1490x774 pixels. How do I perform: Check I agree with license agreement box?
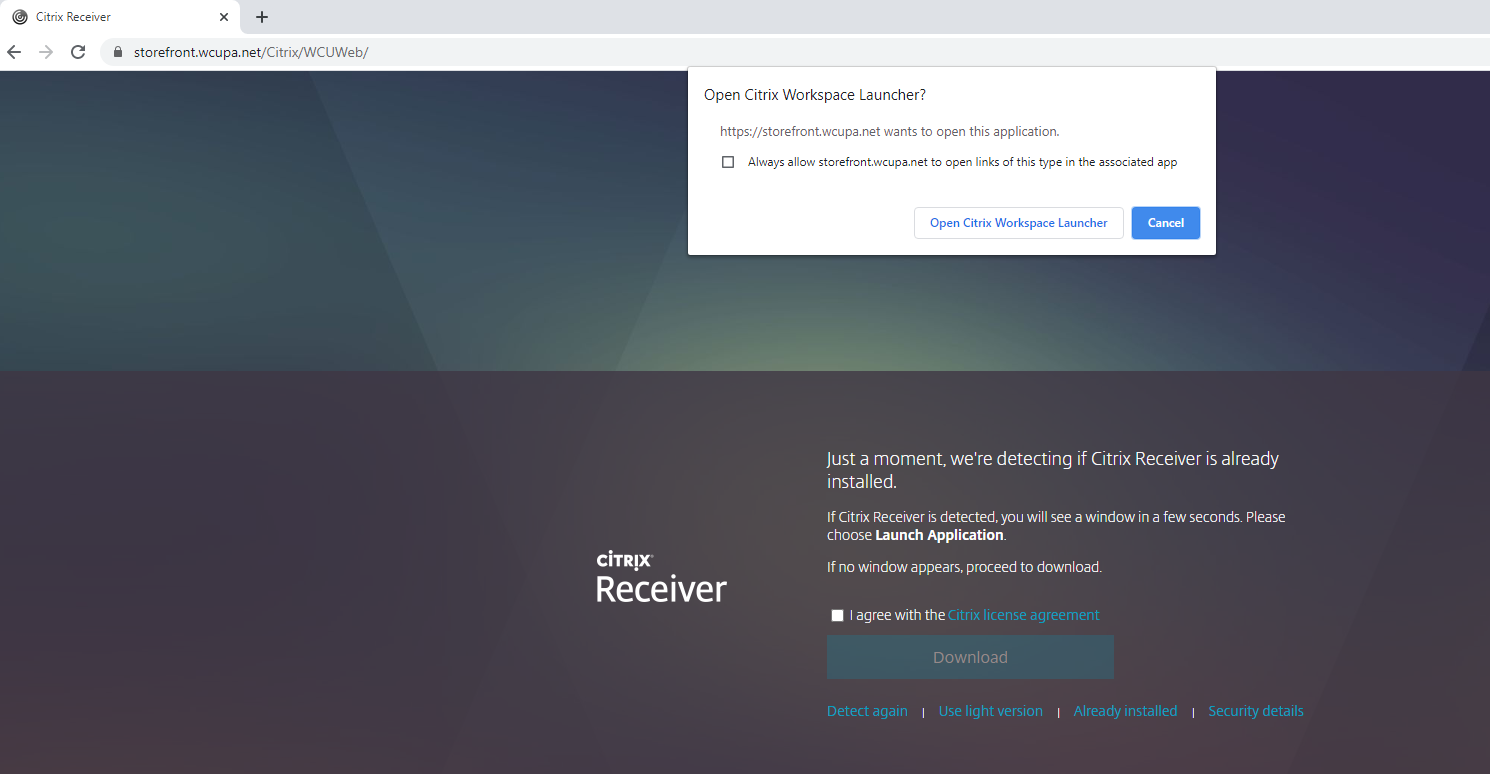click(837, 615)
